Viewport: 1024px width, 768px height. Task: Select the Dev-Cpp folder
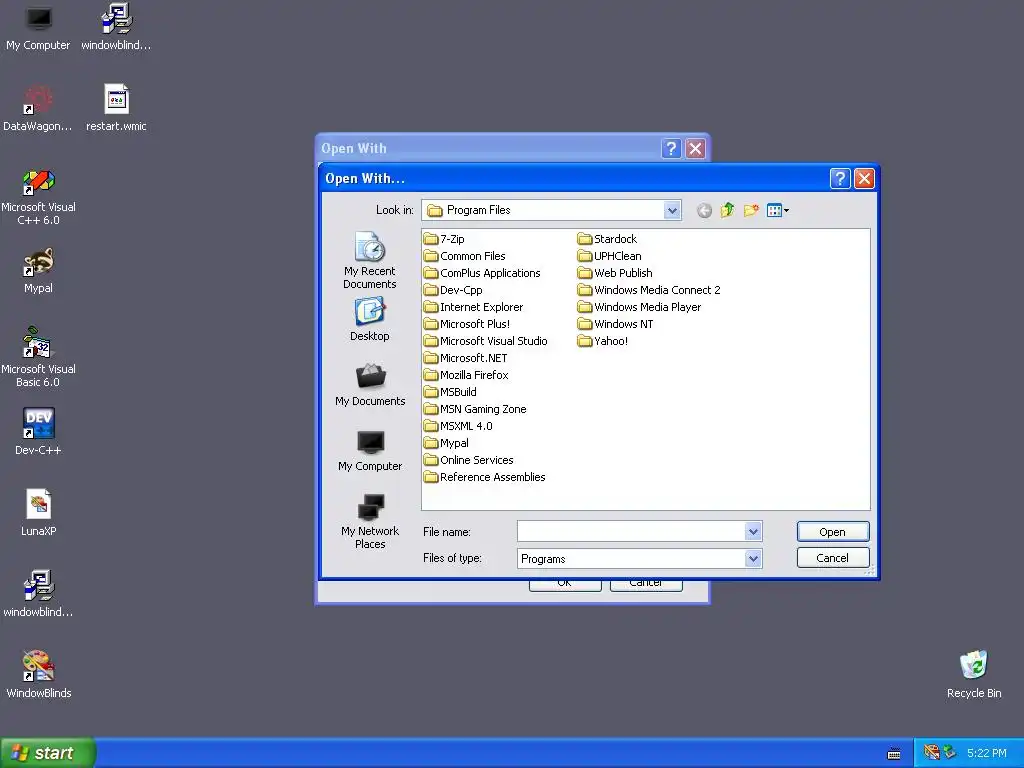[453, 290]
